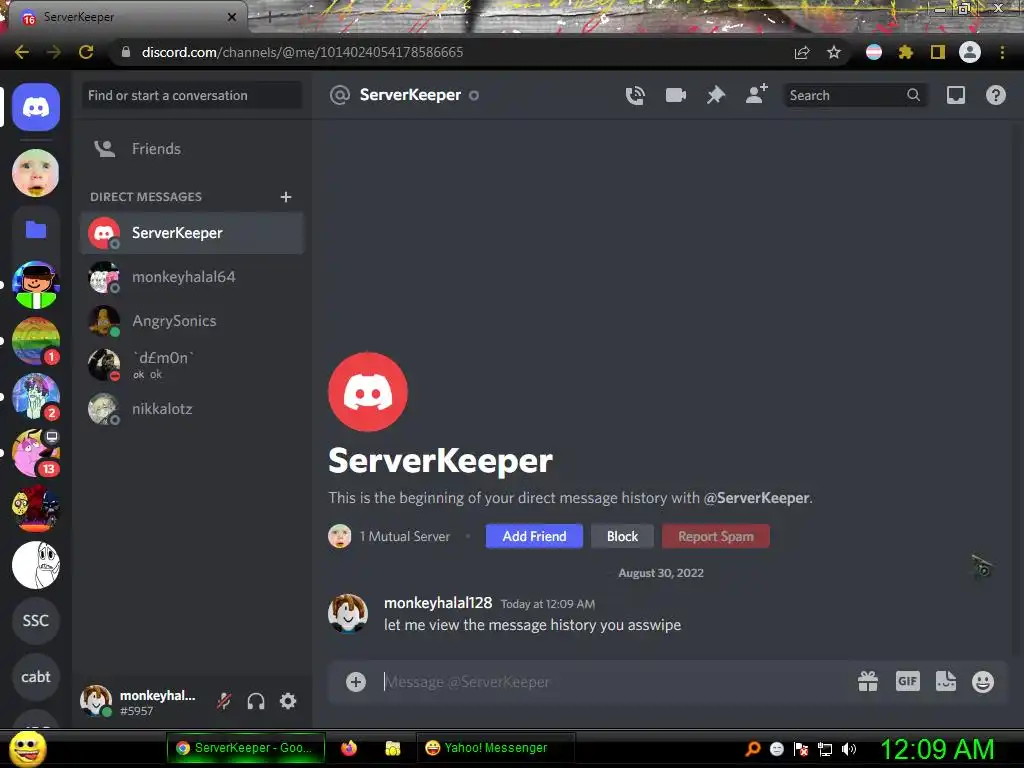Open Yahoo! Messenger from taskbar
Viewport: 1024px width, 768px height.
[496, 748]
